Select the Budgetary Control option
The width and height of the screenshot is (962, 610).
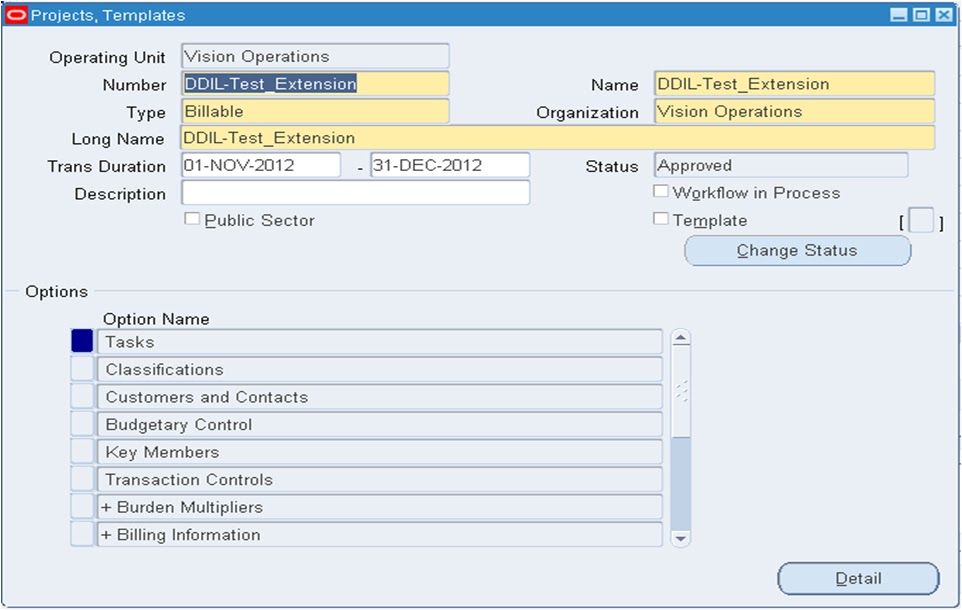[x=380, y=424]
